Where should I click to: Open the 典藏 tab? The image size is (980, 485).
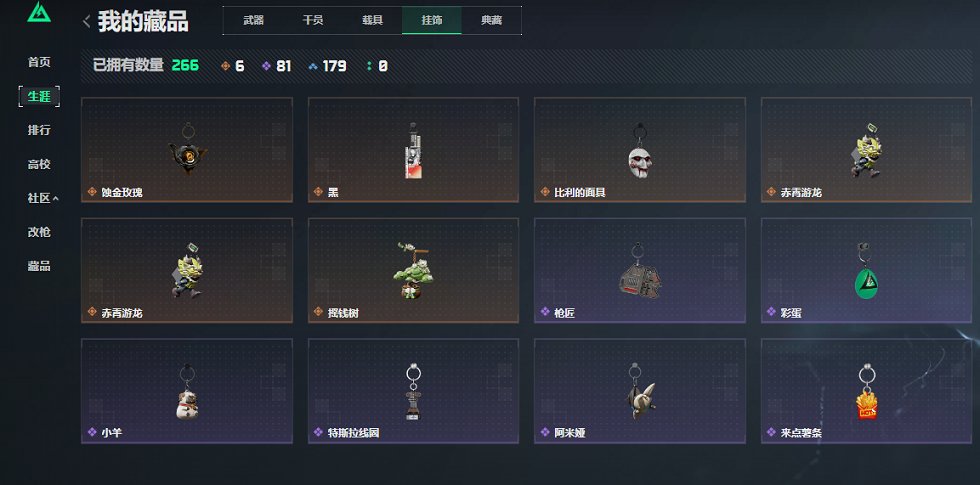[x=491, y=20]
